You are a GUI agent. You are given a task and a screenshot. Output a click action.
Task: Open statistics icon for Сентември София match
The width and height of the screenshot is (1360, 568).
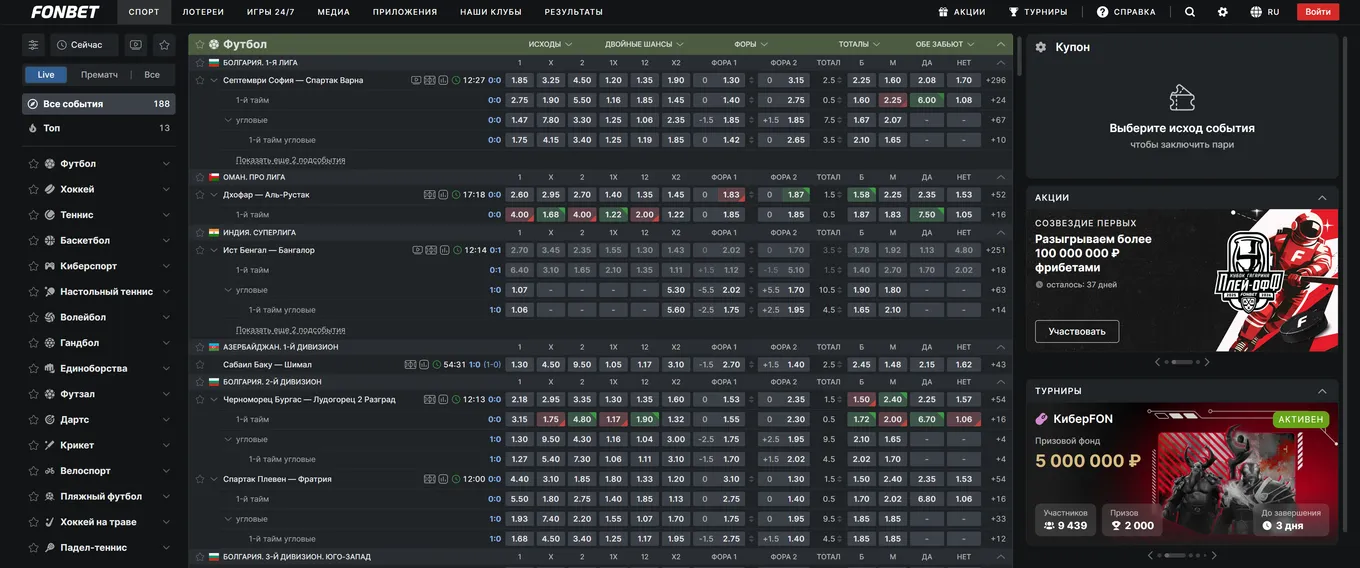coord(443,80)
